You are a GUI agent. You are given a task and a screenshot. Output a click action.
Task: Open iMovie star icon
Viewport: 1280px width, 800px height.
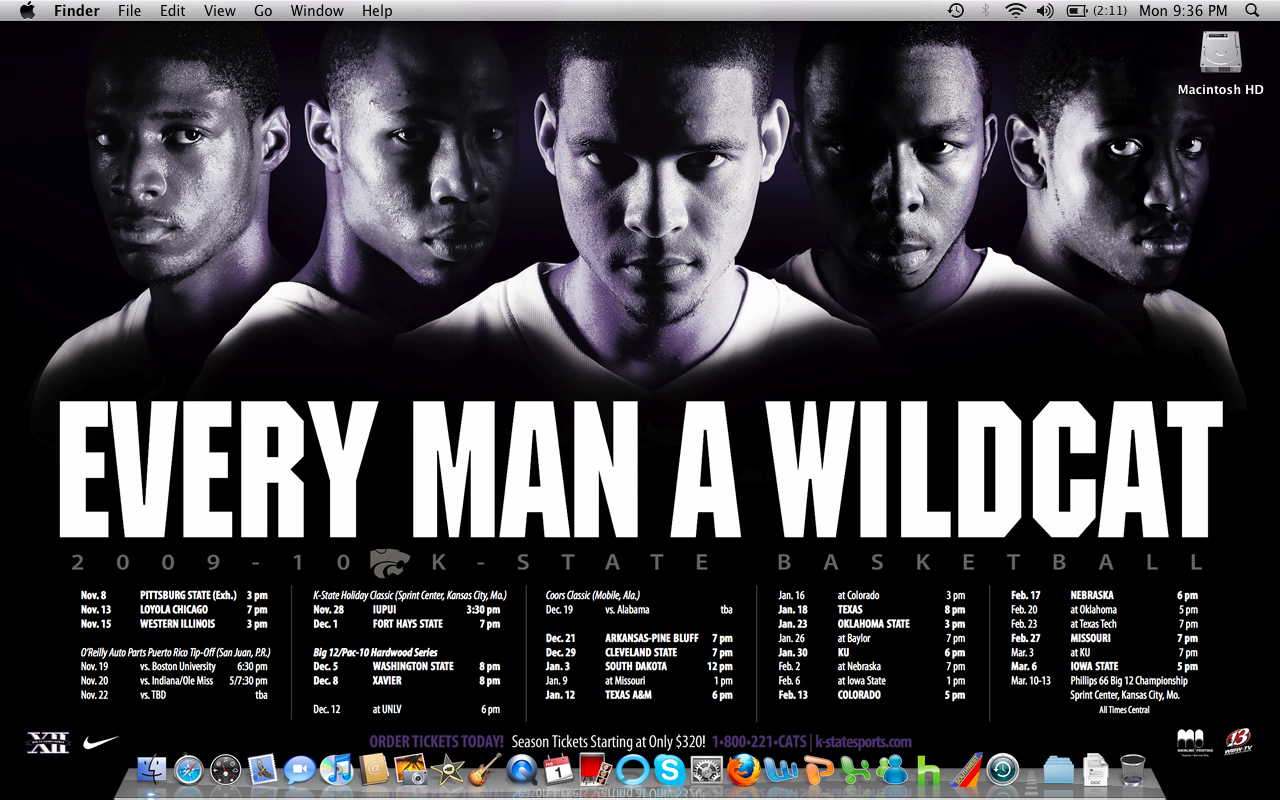(447, 769)
